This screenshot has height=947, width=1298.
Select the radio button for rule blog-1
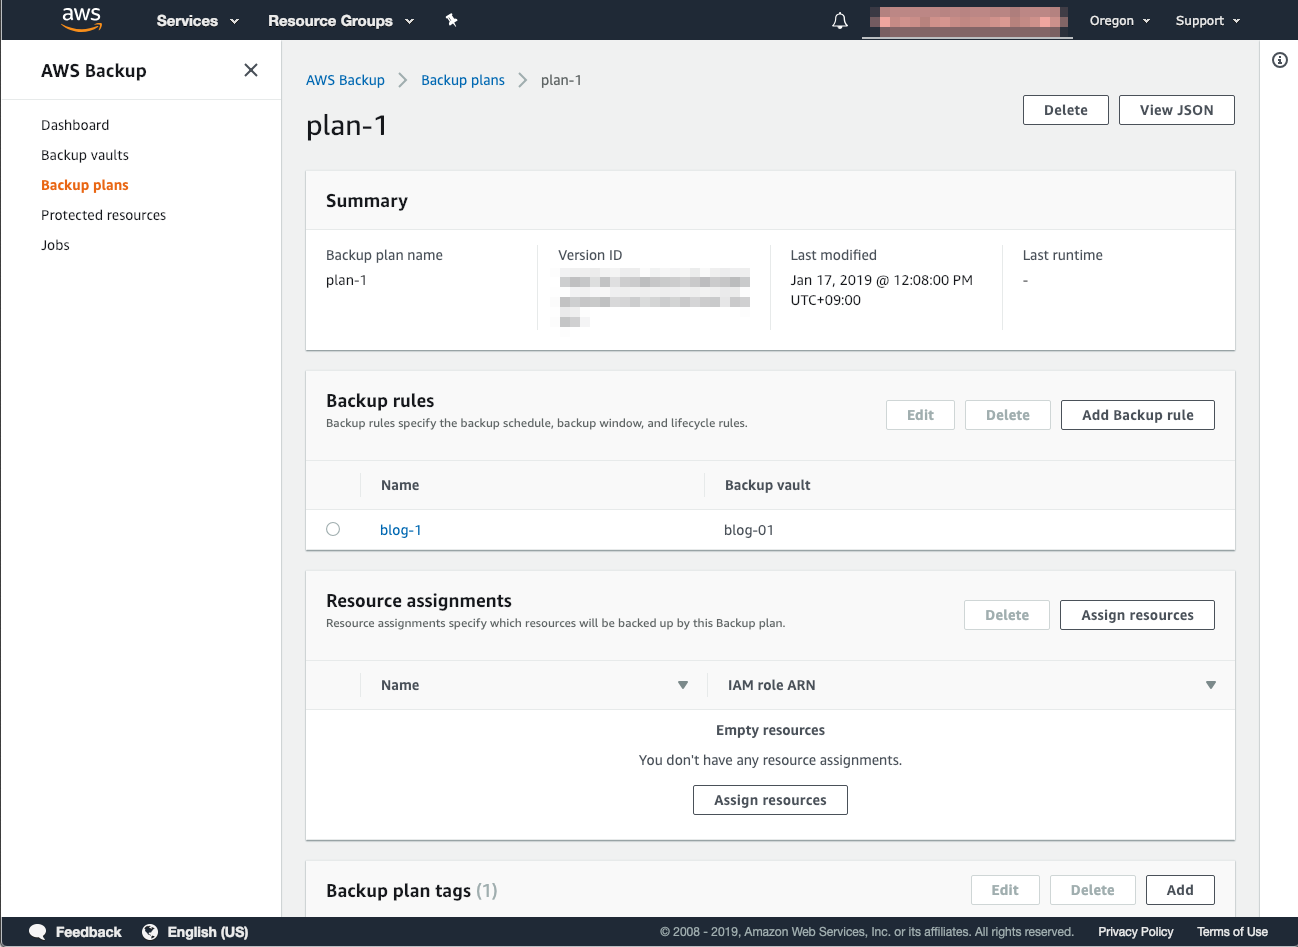click(333, 529)
